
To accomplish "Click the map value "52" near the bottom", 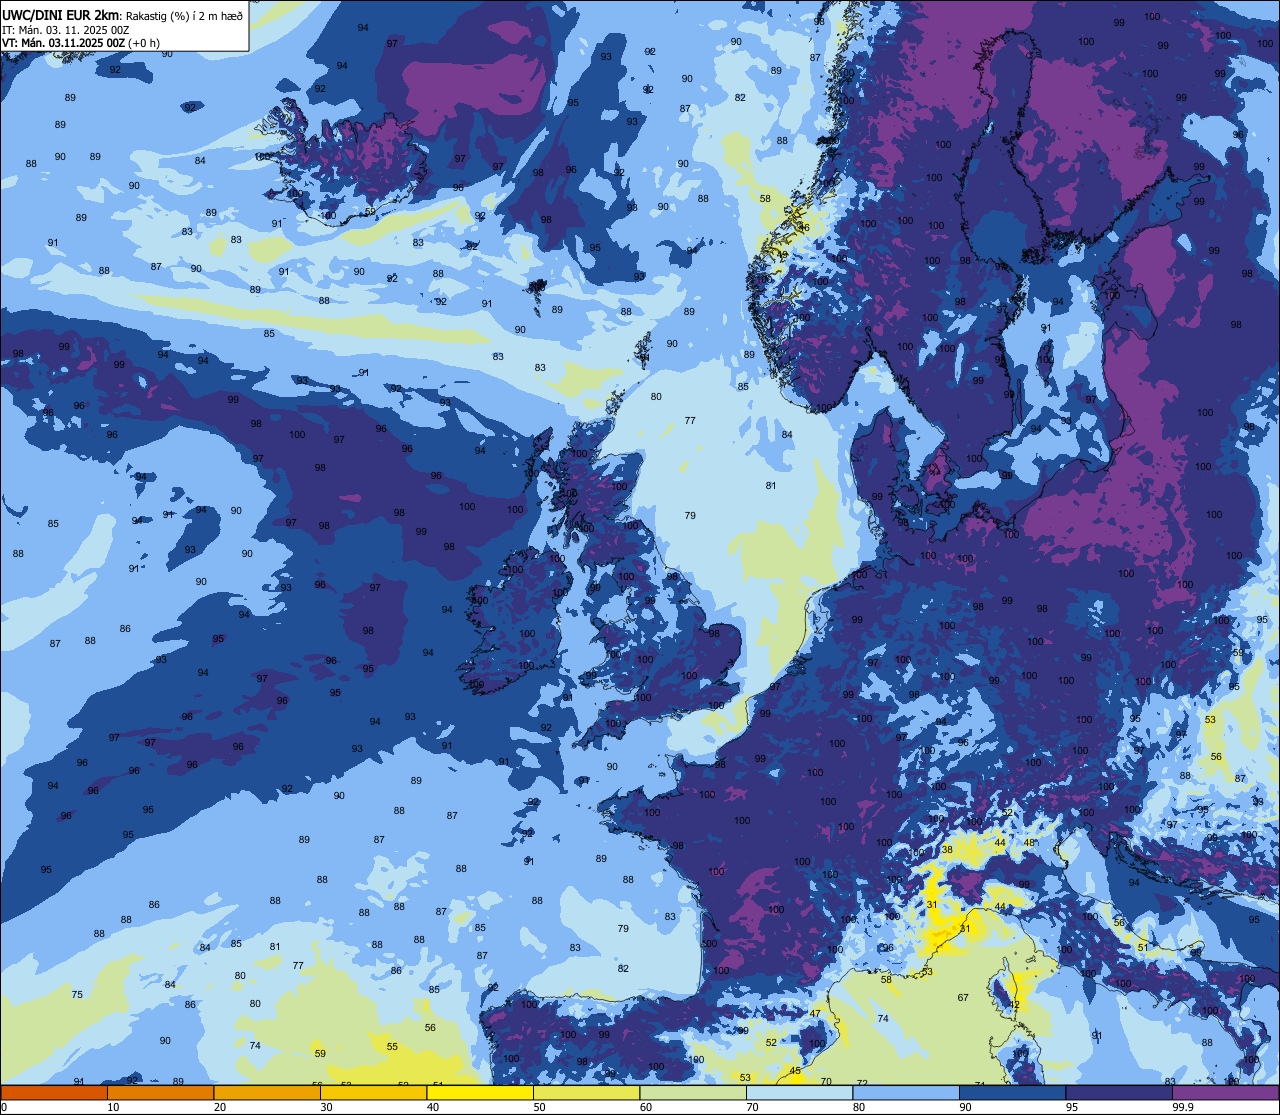I will 771,1043.
